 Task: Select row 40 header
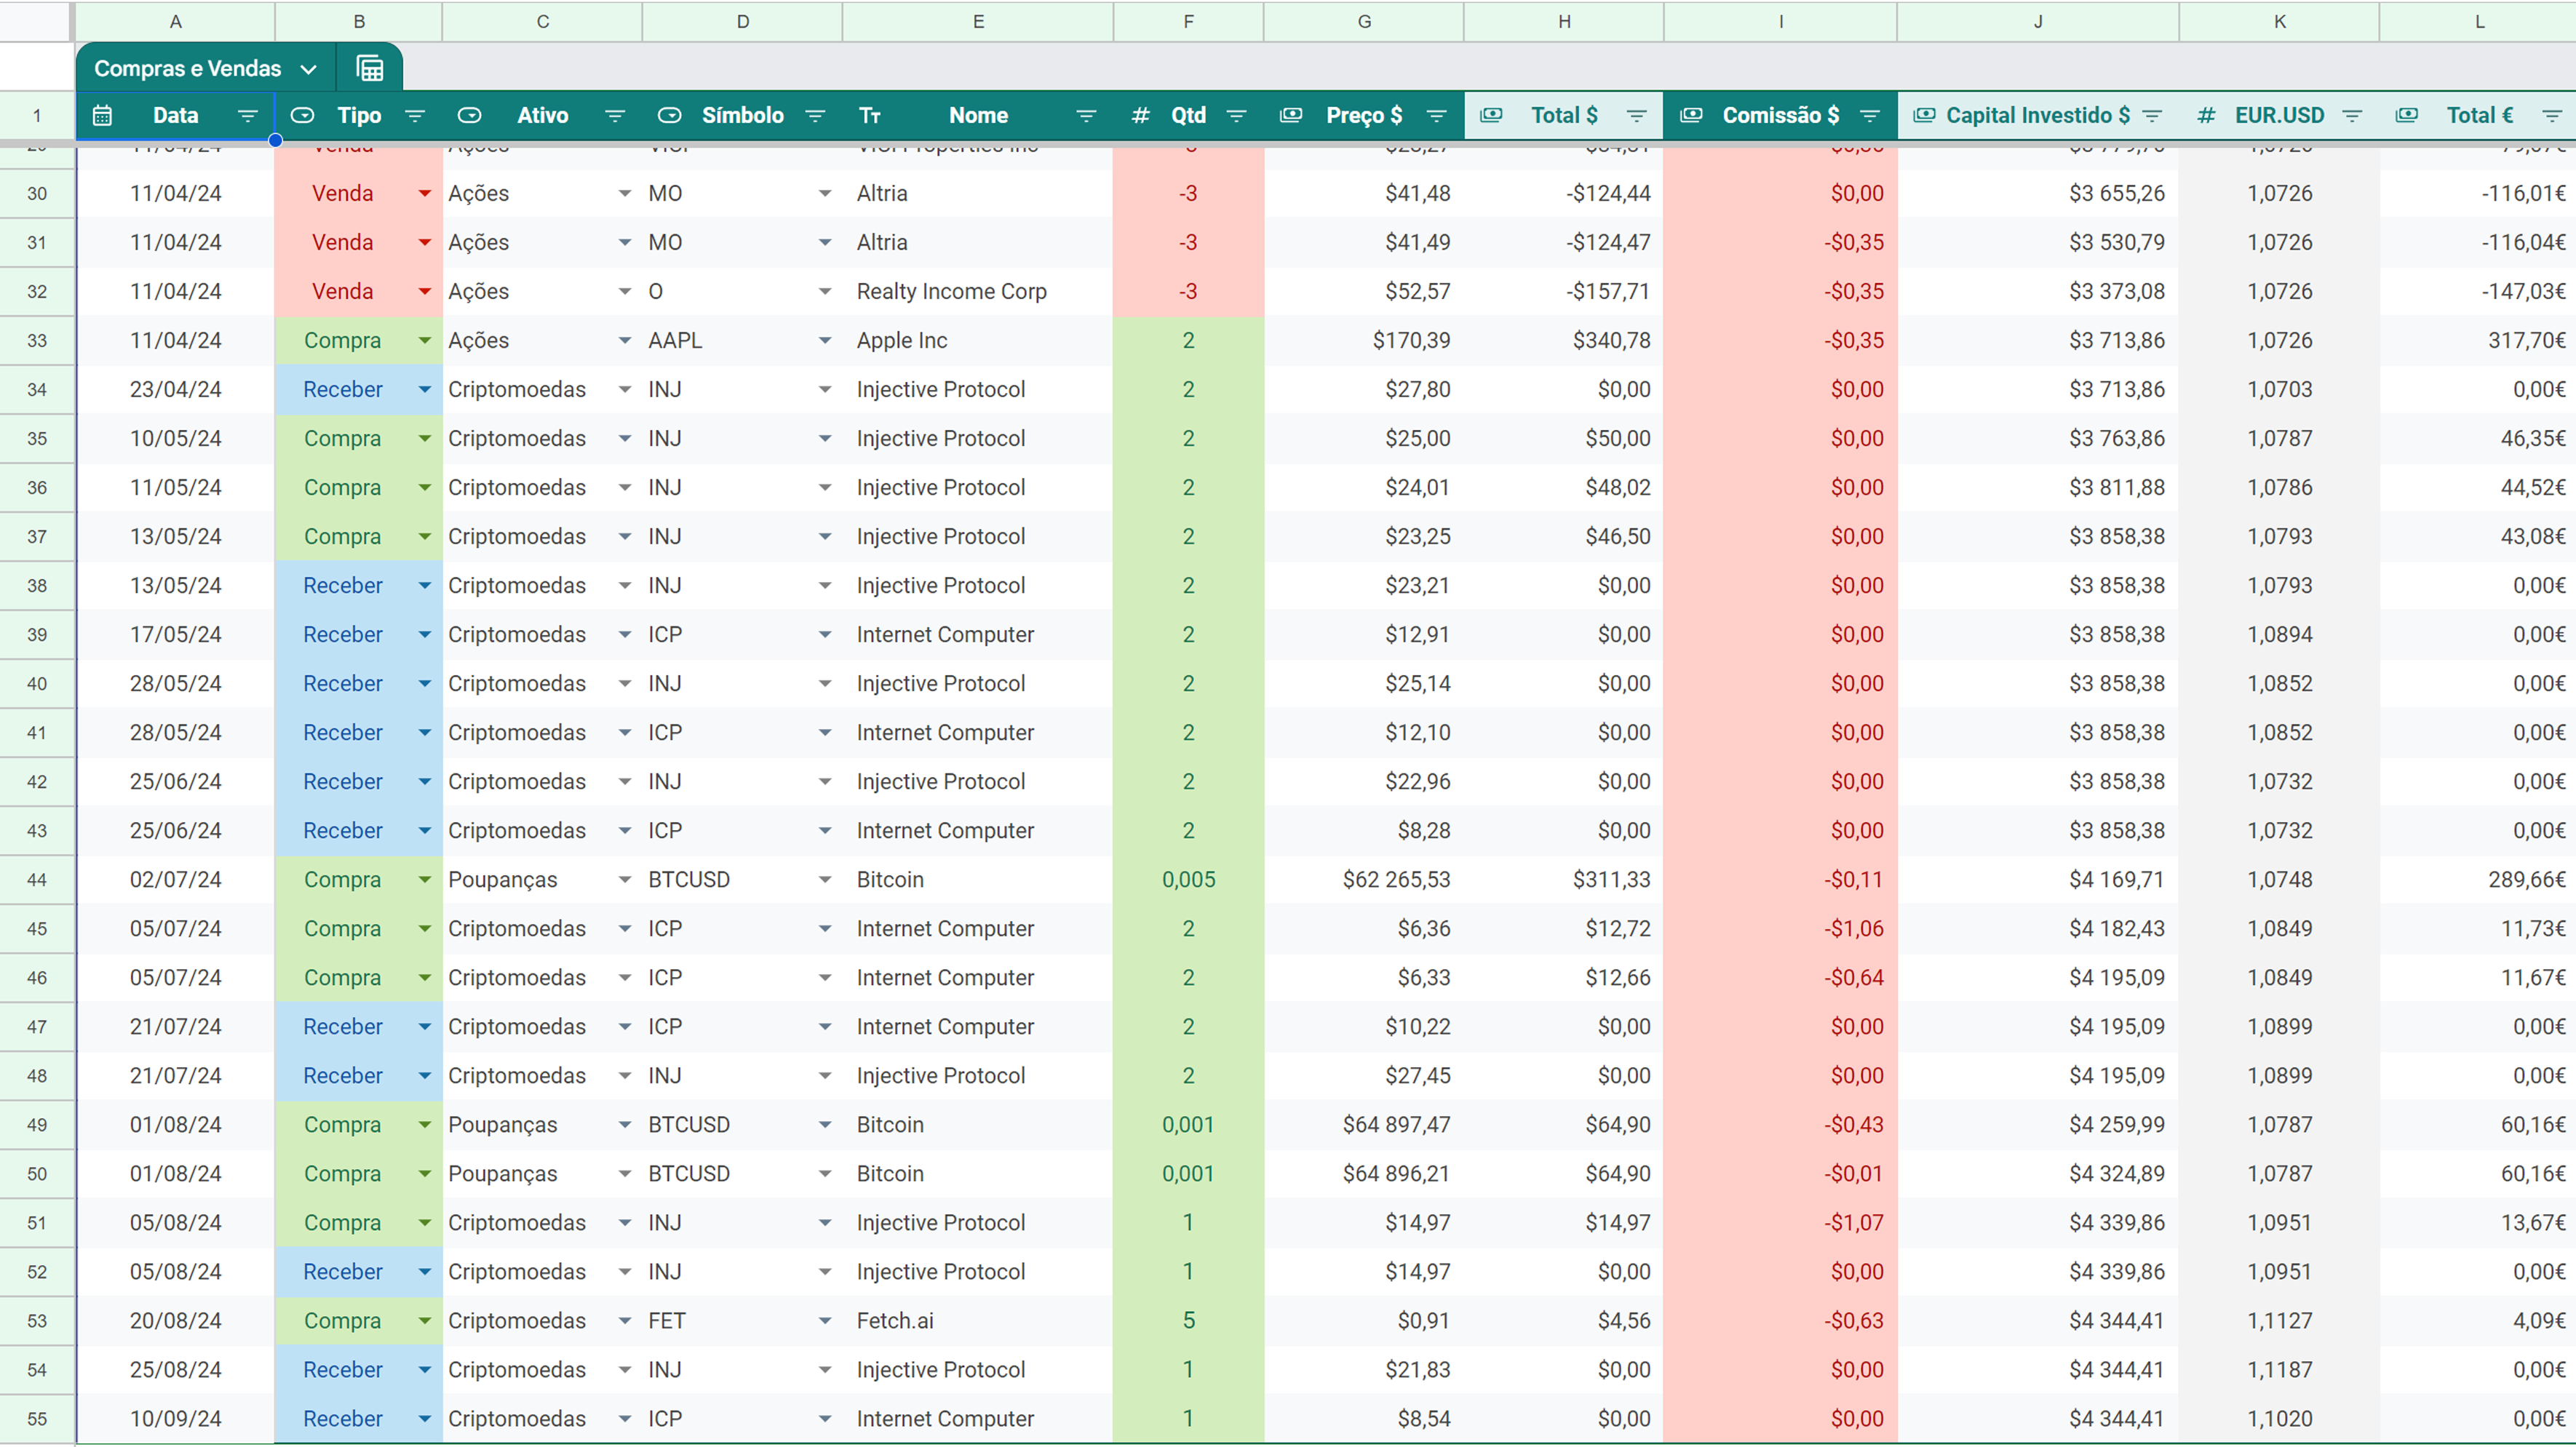click(37, 683)
